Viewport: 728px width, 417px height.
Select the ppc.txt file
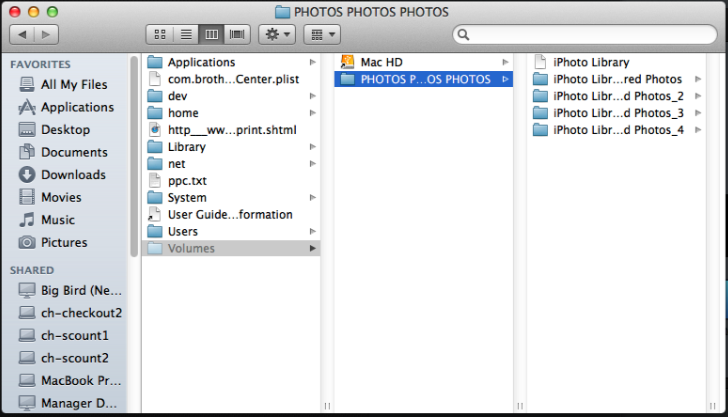pyautogui.click(x=231, y=181)
